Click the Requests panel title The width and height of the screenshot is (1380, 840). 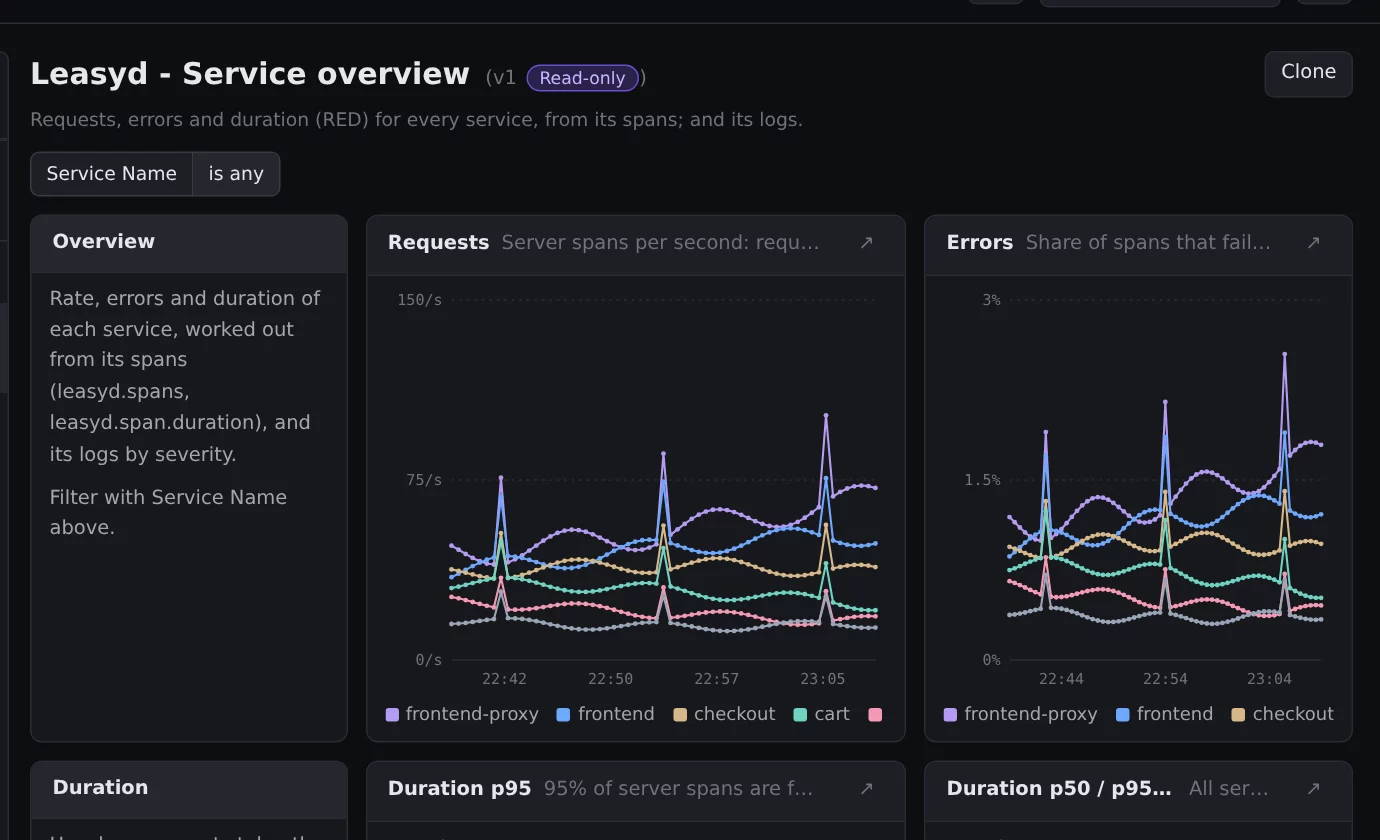pos(438,243)
